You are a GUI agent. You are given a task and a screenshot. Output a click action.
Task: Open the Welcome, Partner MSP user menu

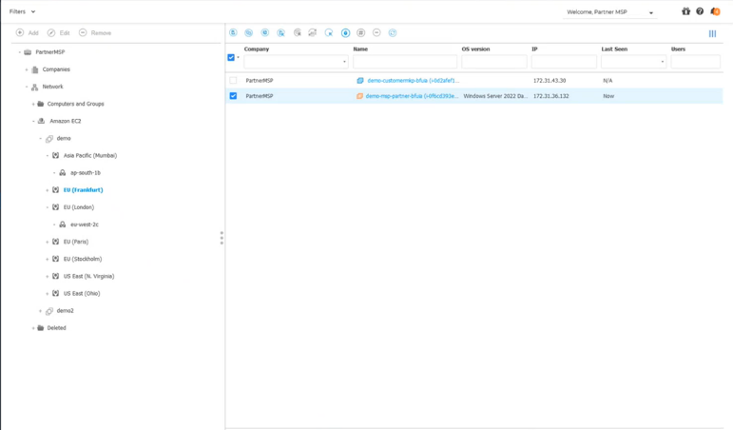[x=610, y=13]
